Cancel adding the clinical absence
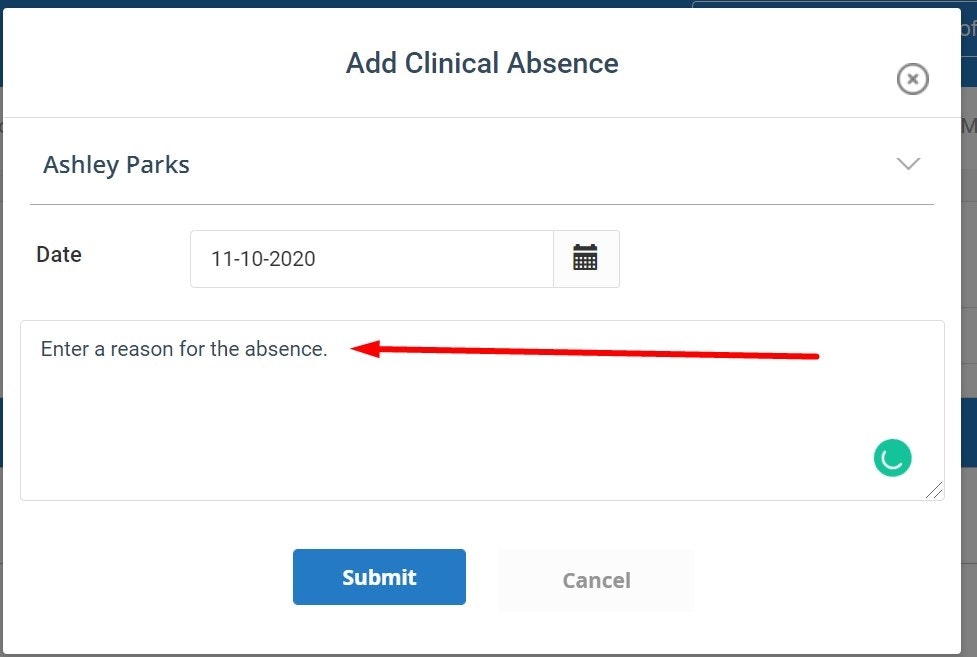The image size is (977, 657). pos(596,580)
